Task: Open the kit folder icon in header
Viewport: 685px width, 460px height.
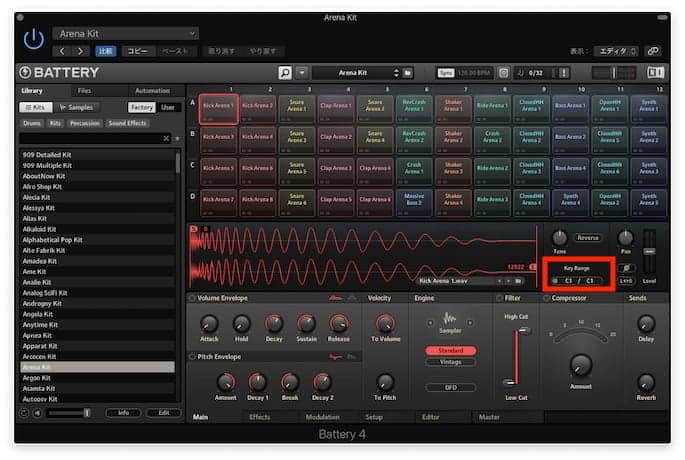Action: click(408, 73)
